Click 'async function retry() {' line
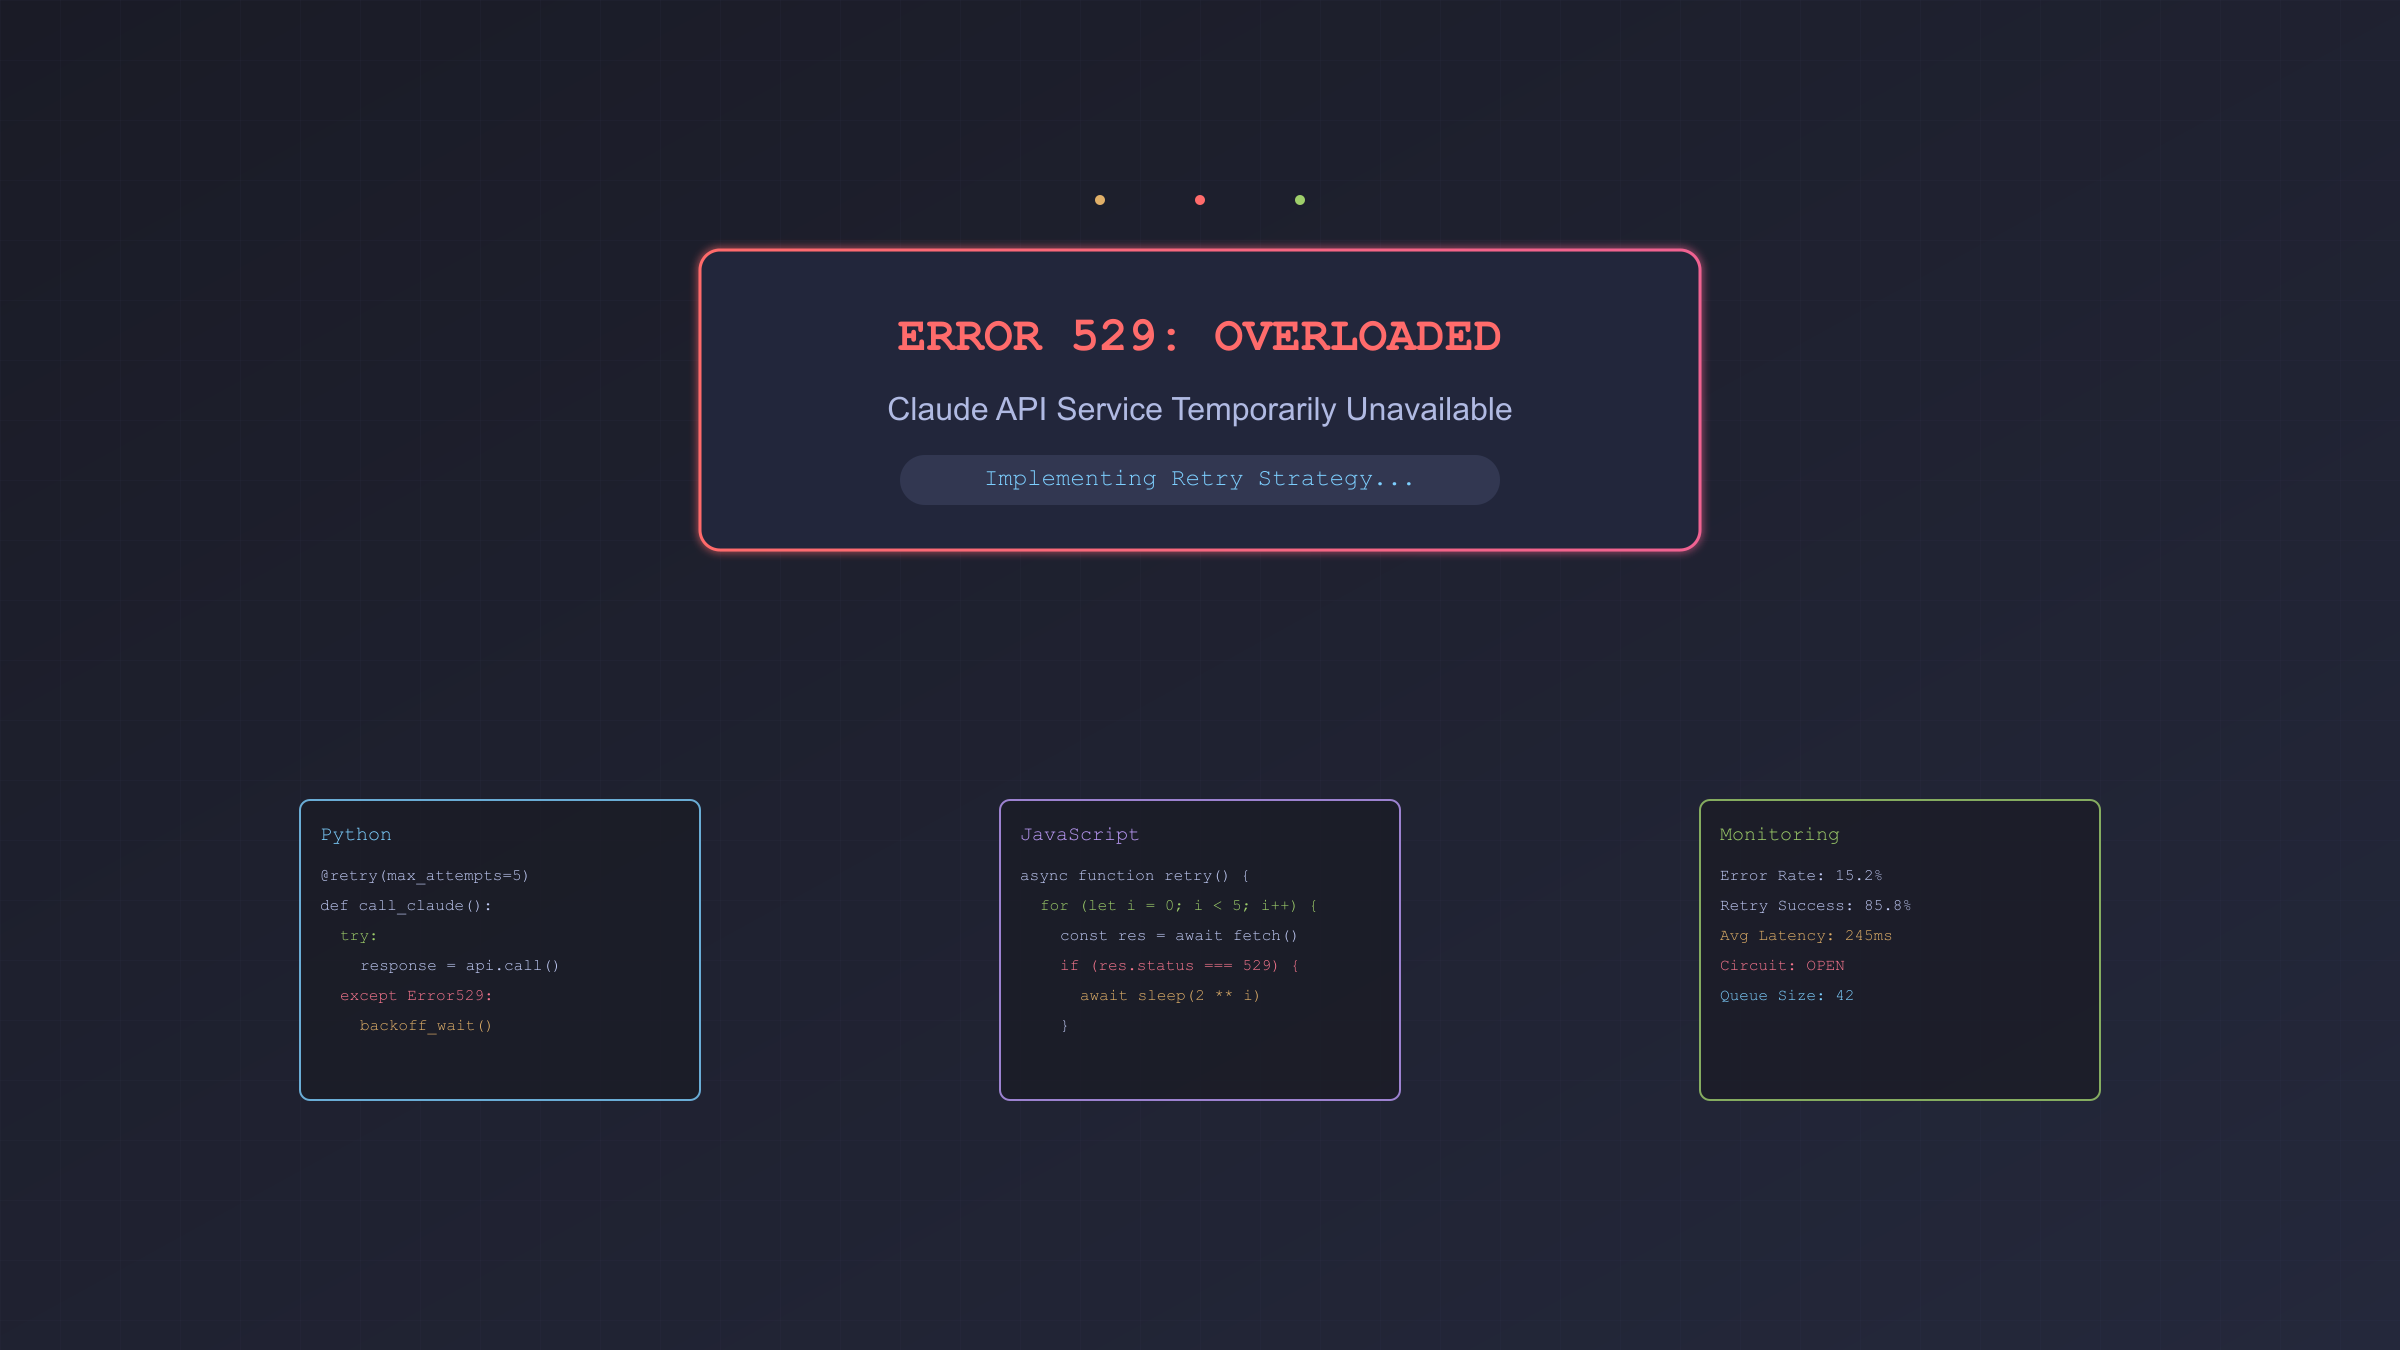Image resolution: width=2400 pixels, height=1350 pixels. [x=1135, y=876]
